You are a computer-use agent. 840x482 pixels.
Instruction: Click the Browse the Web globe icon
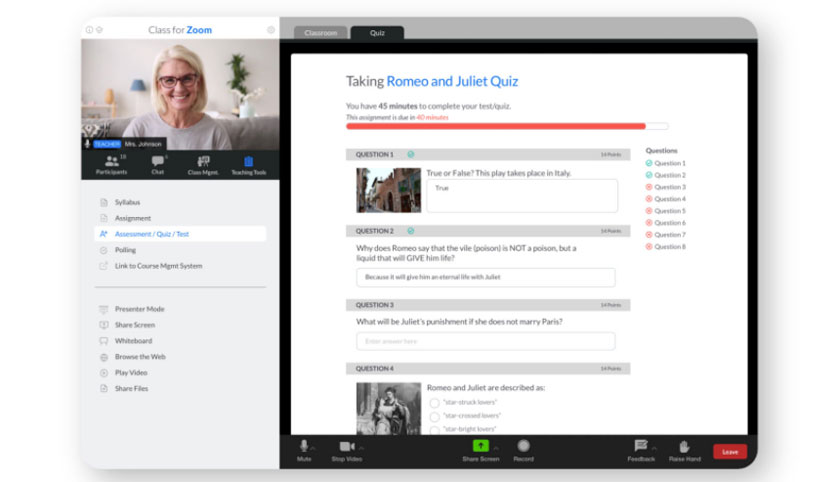pos(104,357)
